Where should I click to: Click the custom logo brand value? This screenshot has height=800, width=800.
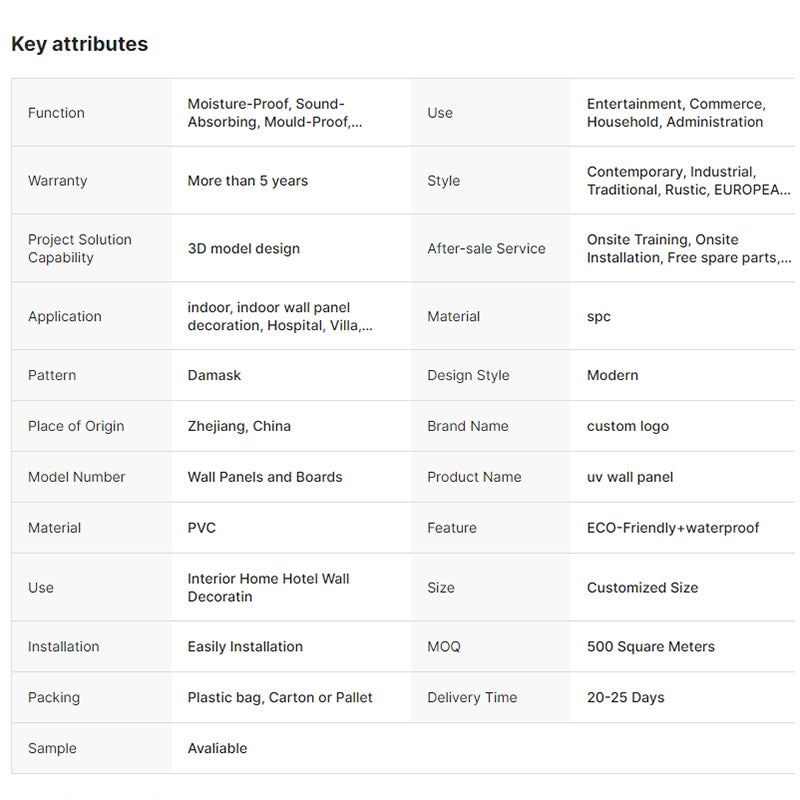tap(628, 426)
